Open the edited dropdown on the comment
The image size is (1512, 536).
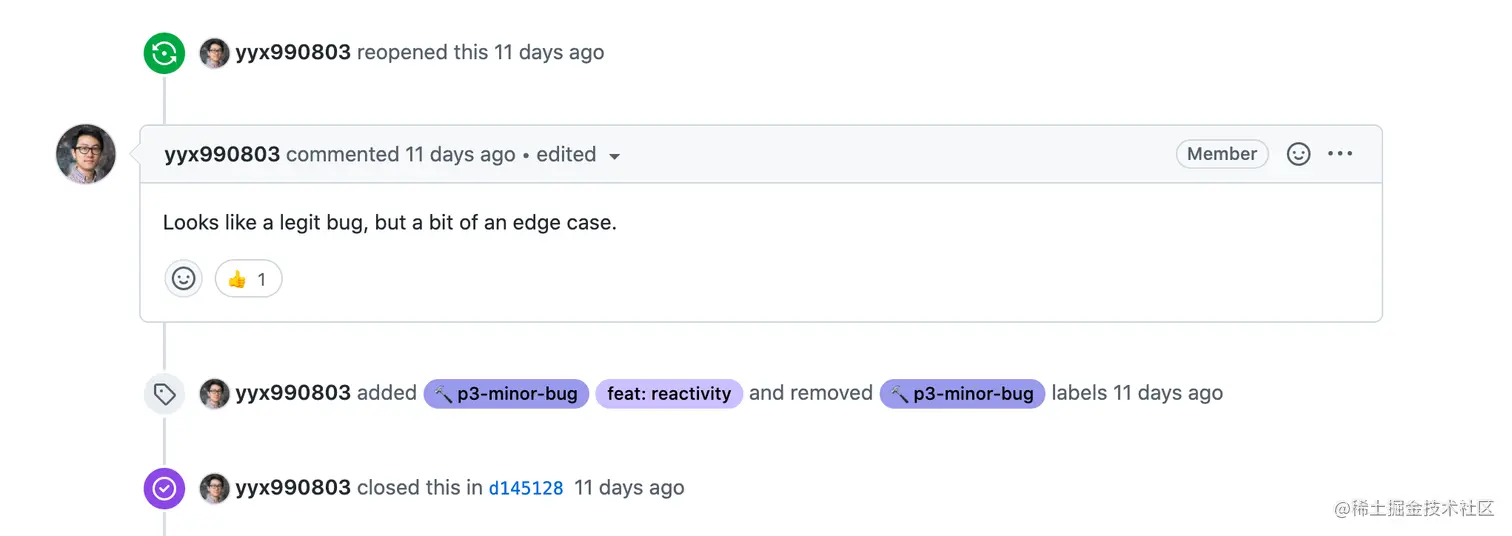coord(578,155)
